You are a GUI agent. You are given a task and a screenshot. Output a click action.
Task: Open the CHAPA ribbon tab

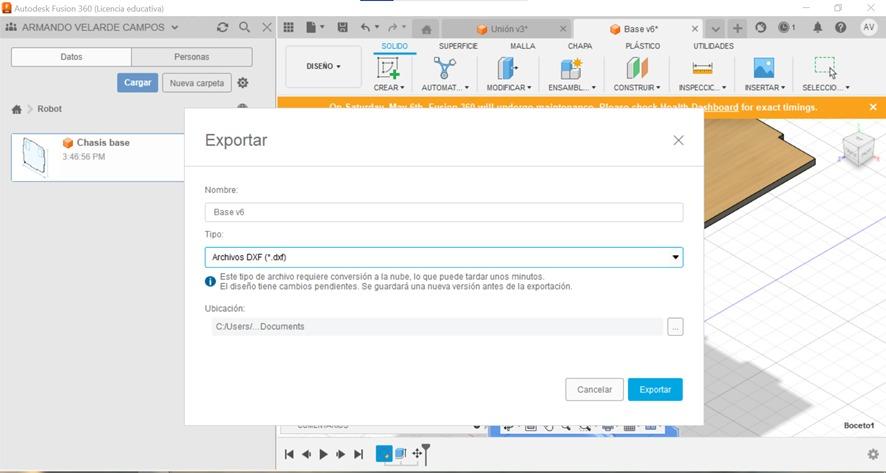click(x=580, y=46)
